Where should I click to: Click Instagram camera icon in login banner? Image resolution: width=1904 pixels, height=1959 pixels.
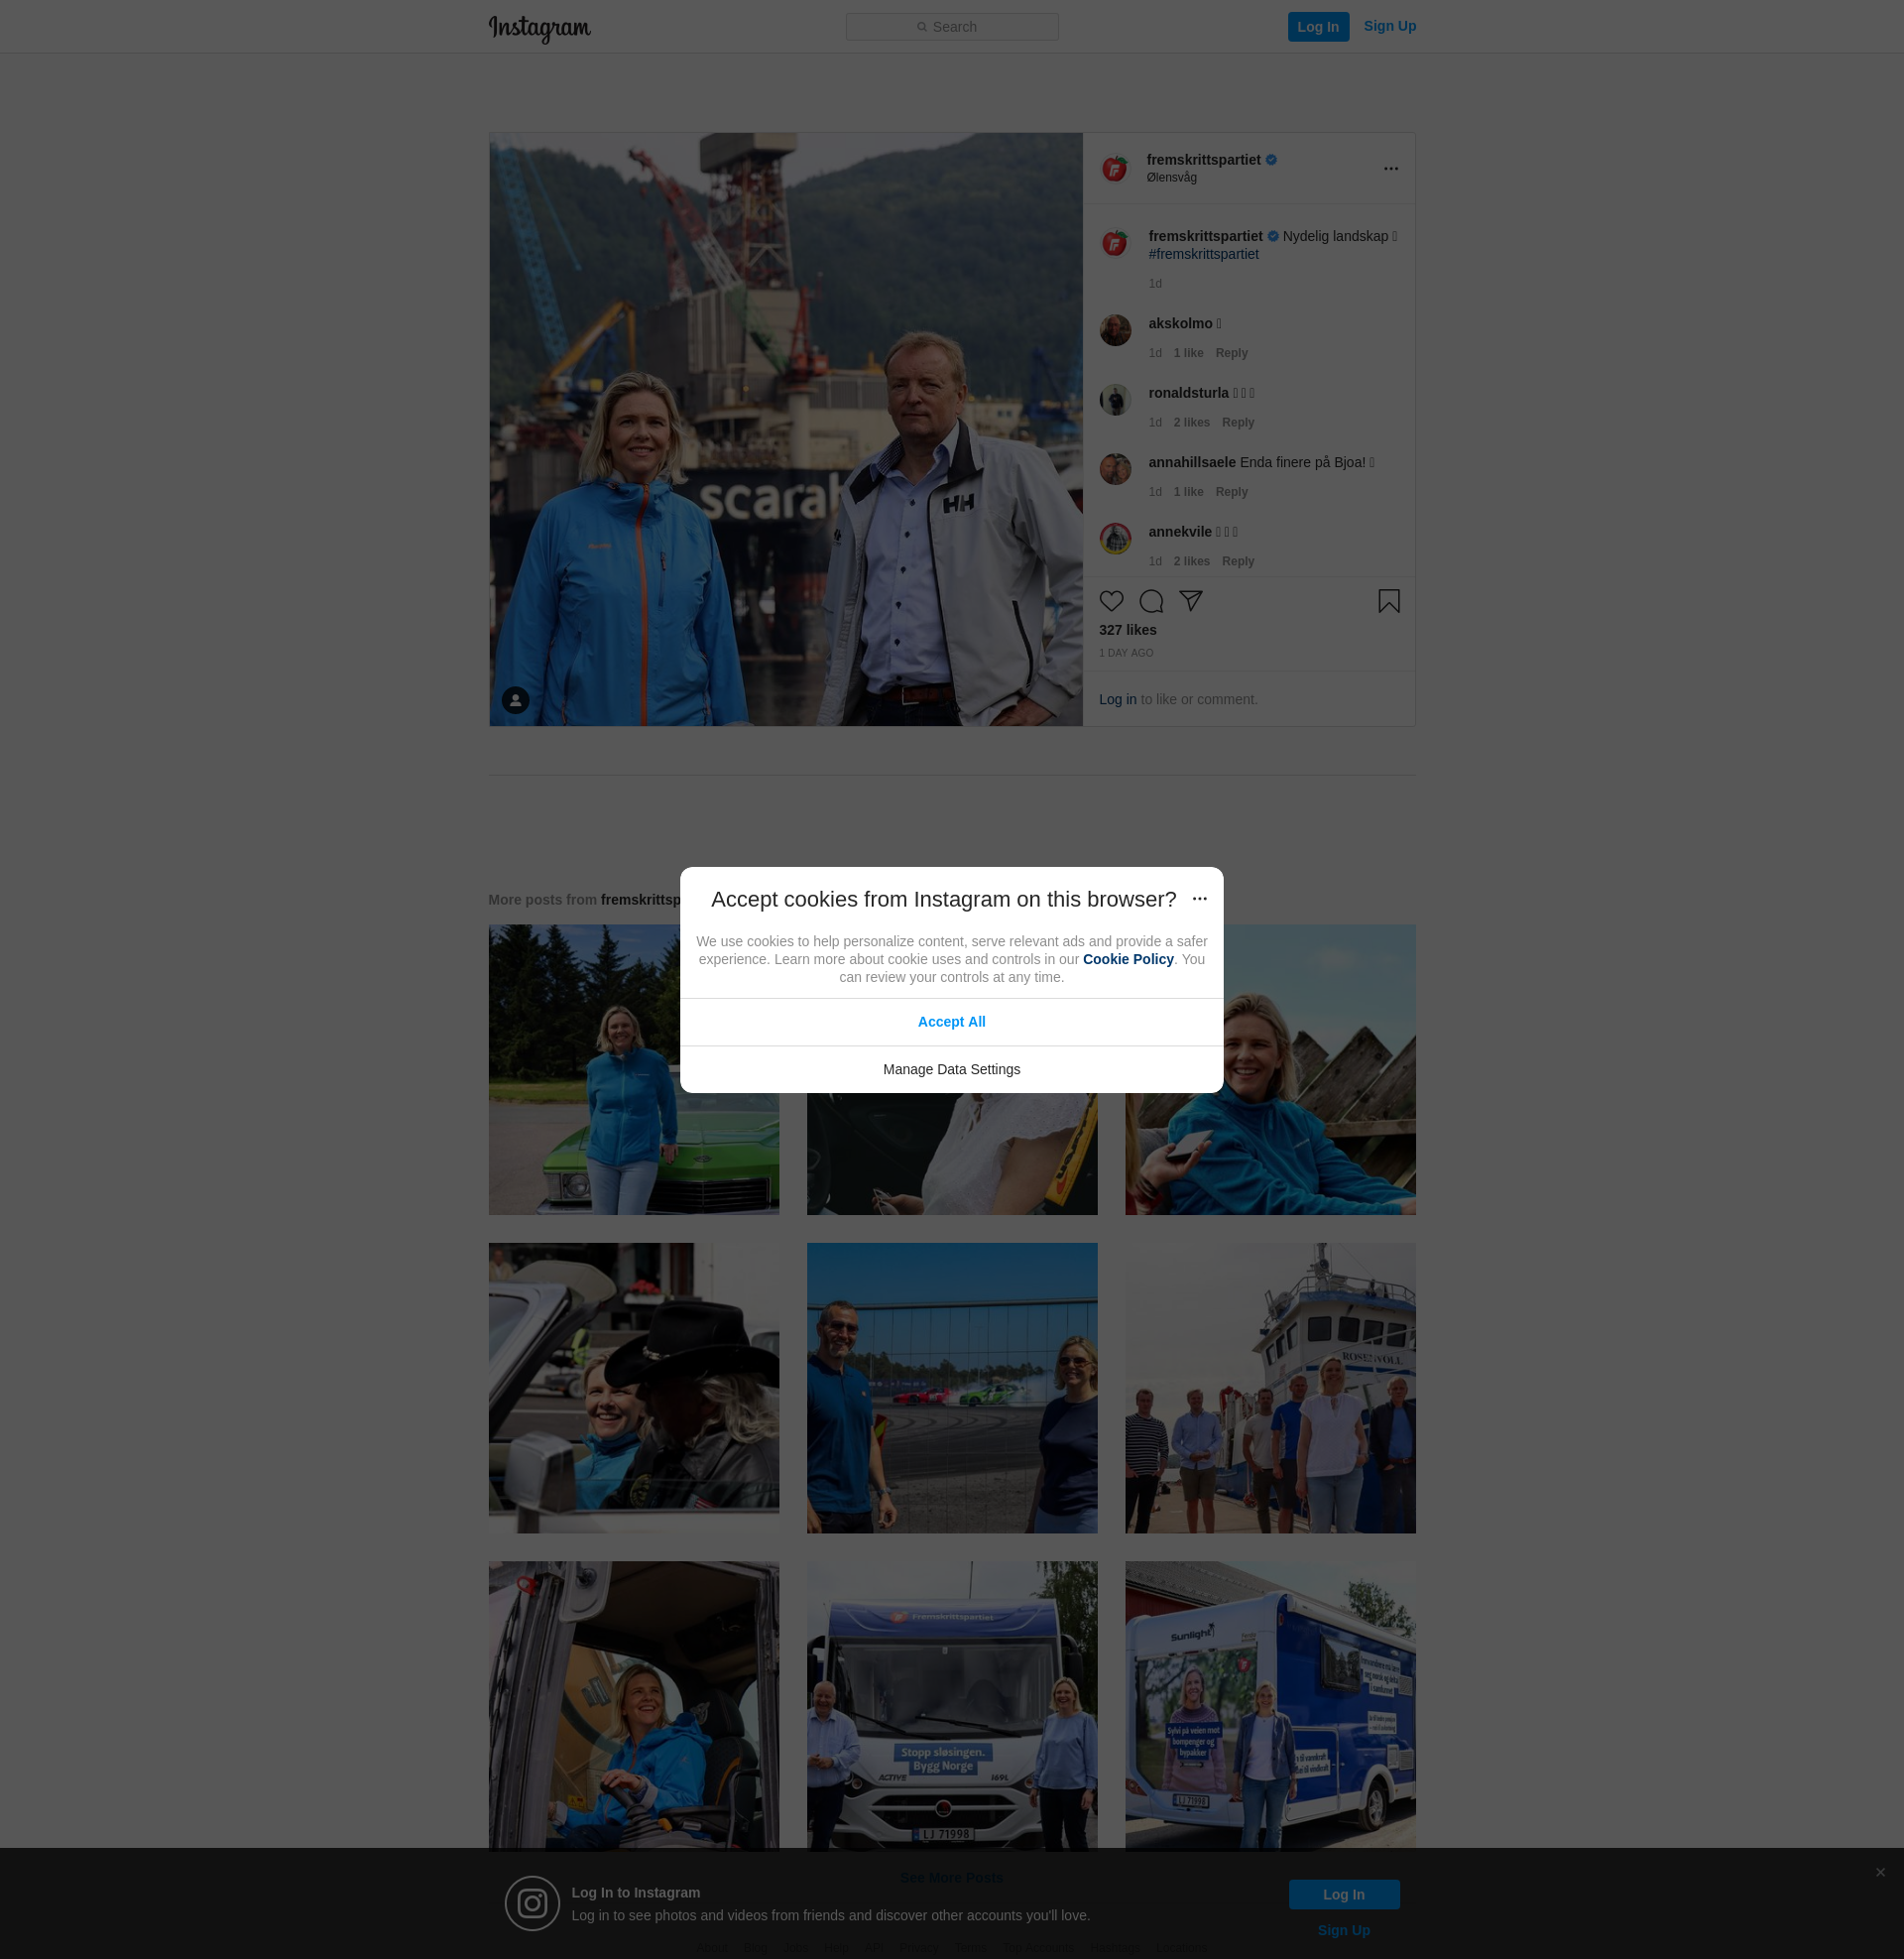(532, 1903)
